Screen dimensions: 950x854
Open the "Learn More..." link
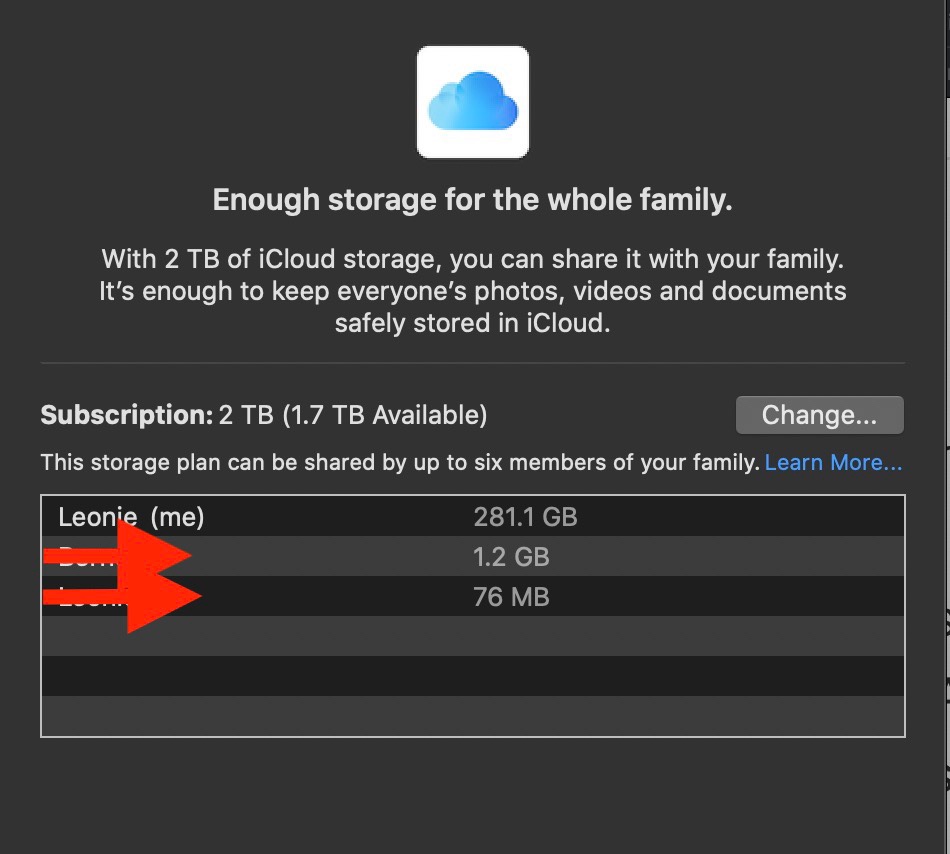pos(833,463)
